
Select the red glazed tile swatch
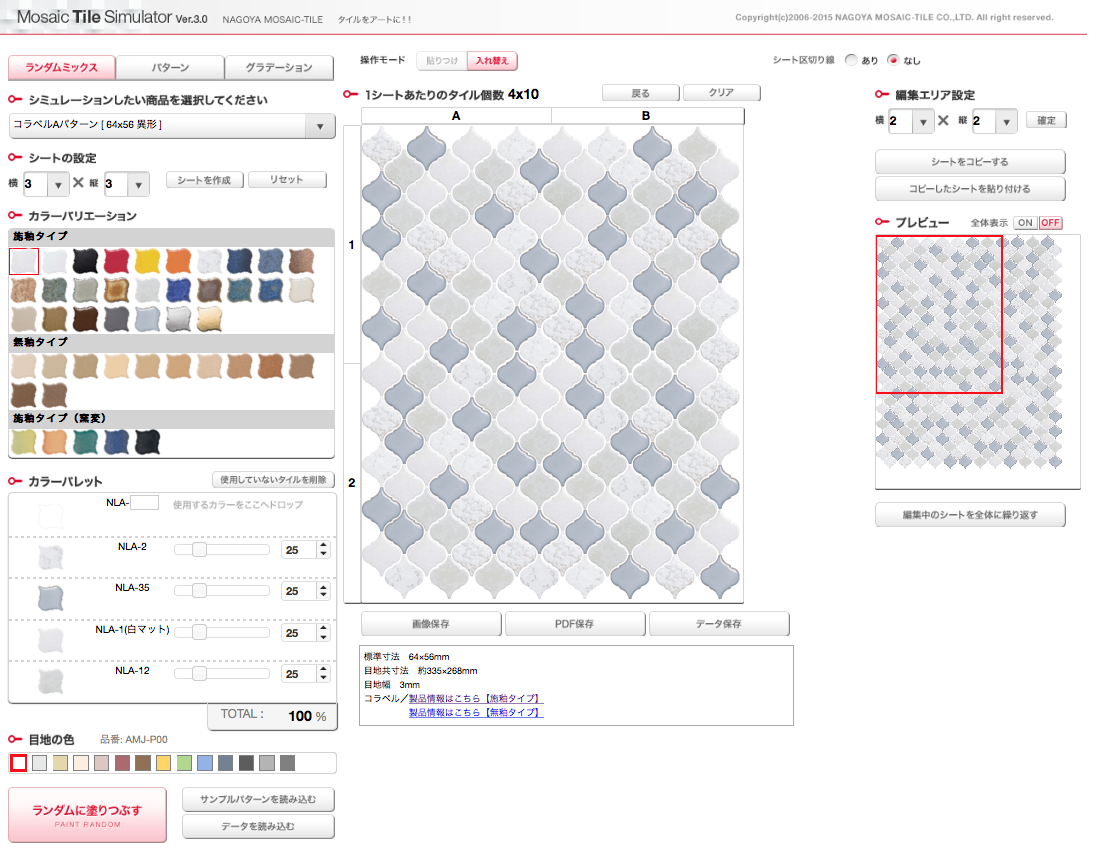coord(117,262)
